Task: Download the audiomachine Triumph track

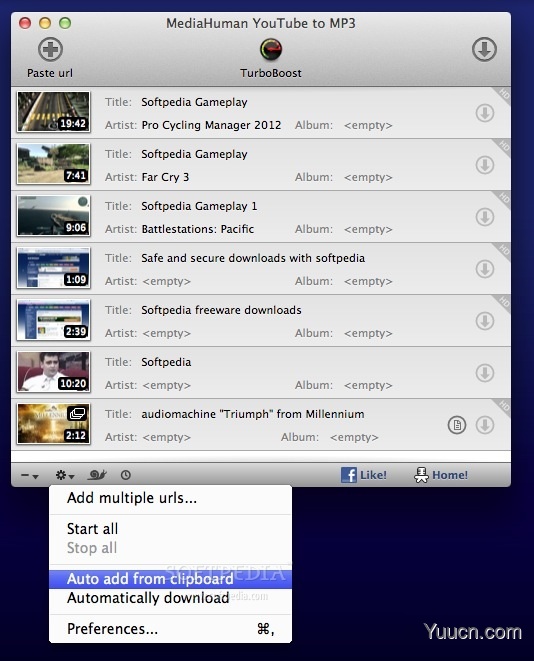Action: (485, 425)
